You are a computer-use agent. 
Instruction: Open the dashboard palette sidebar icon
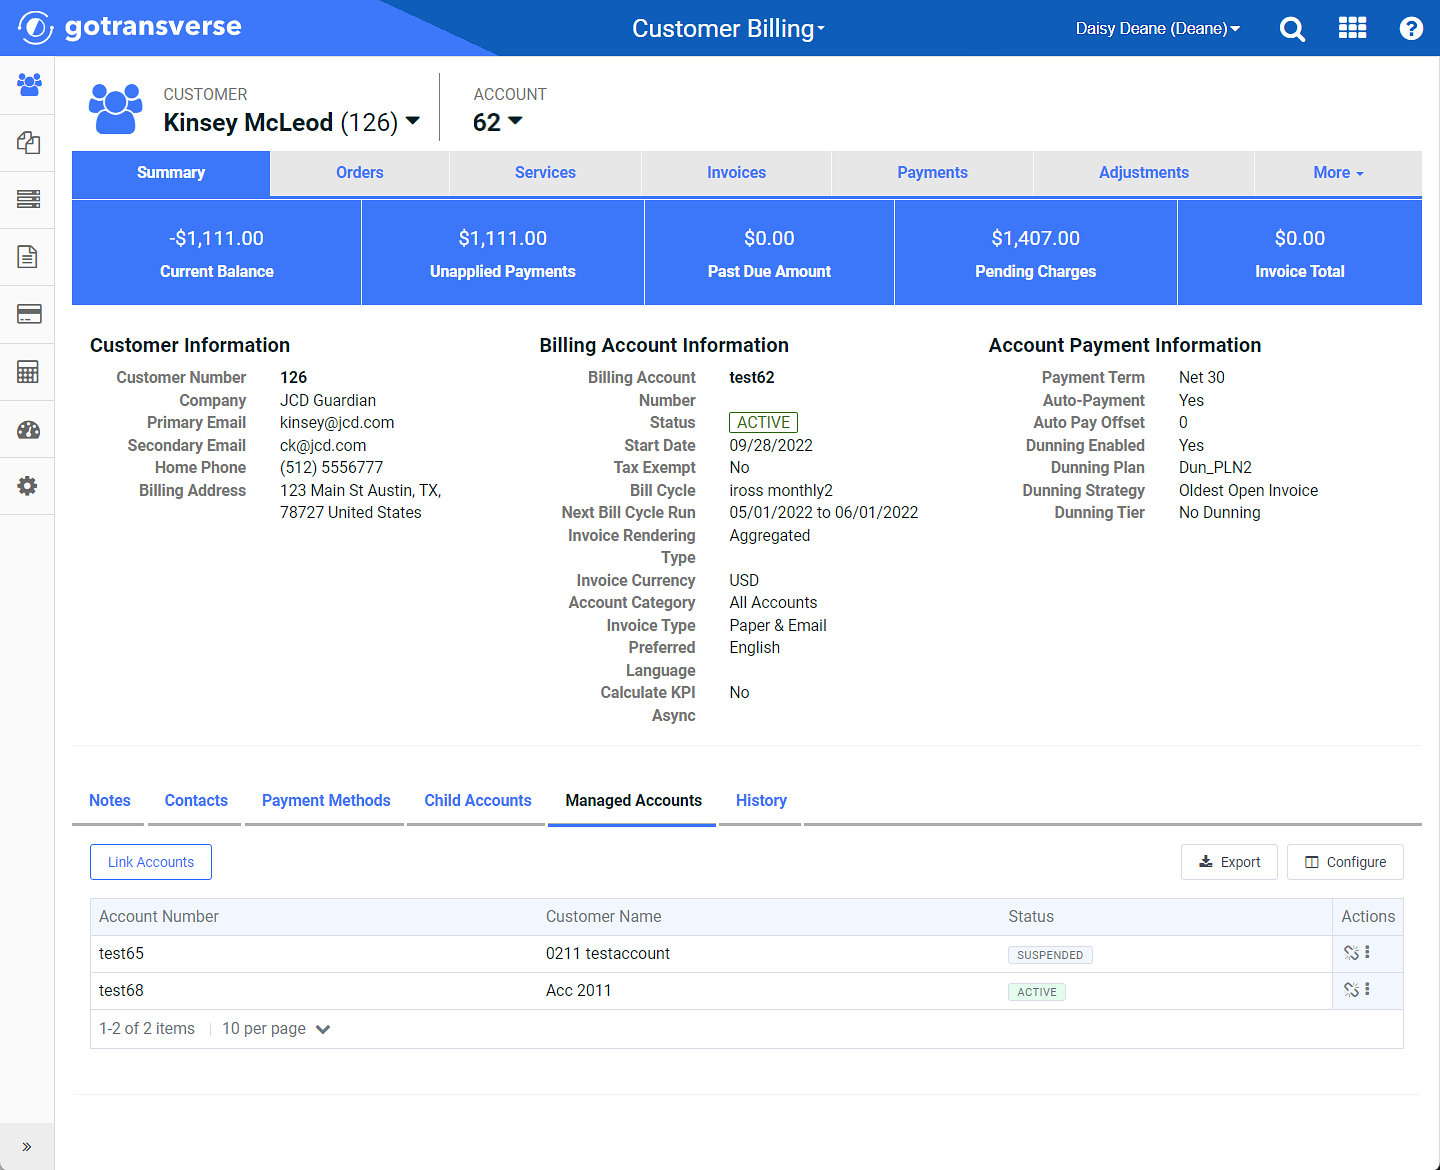[x=28, y=430]
